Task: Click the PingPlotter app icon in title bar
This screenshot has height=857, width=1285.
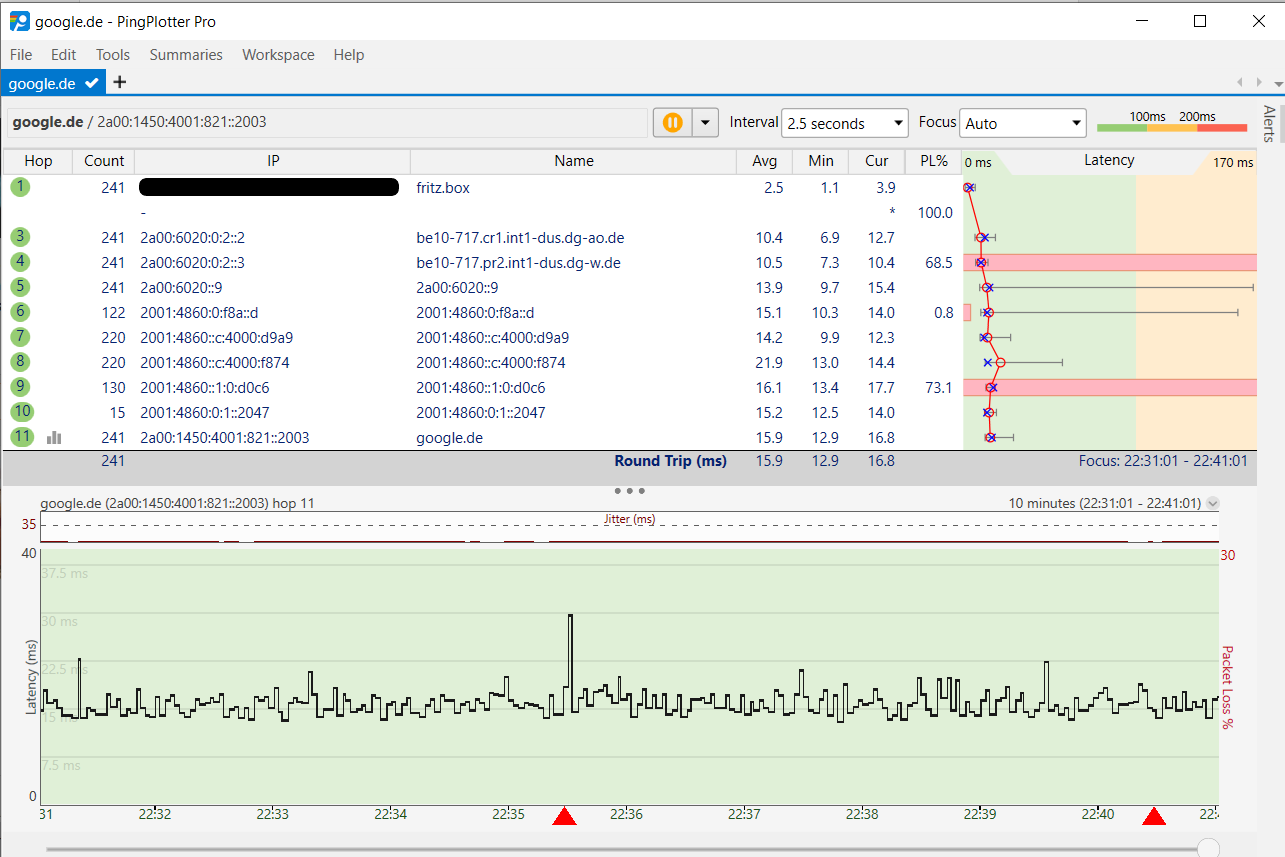Action: pyautogui.click(x=19, y=21)
